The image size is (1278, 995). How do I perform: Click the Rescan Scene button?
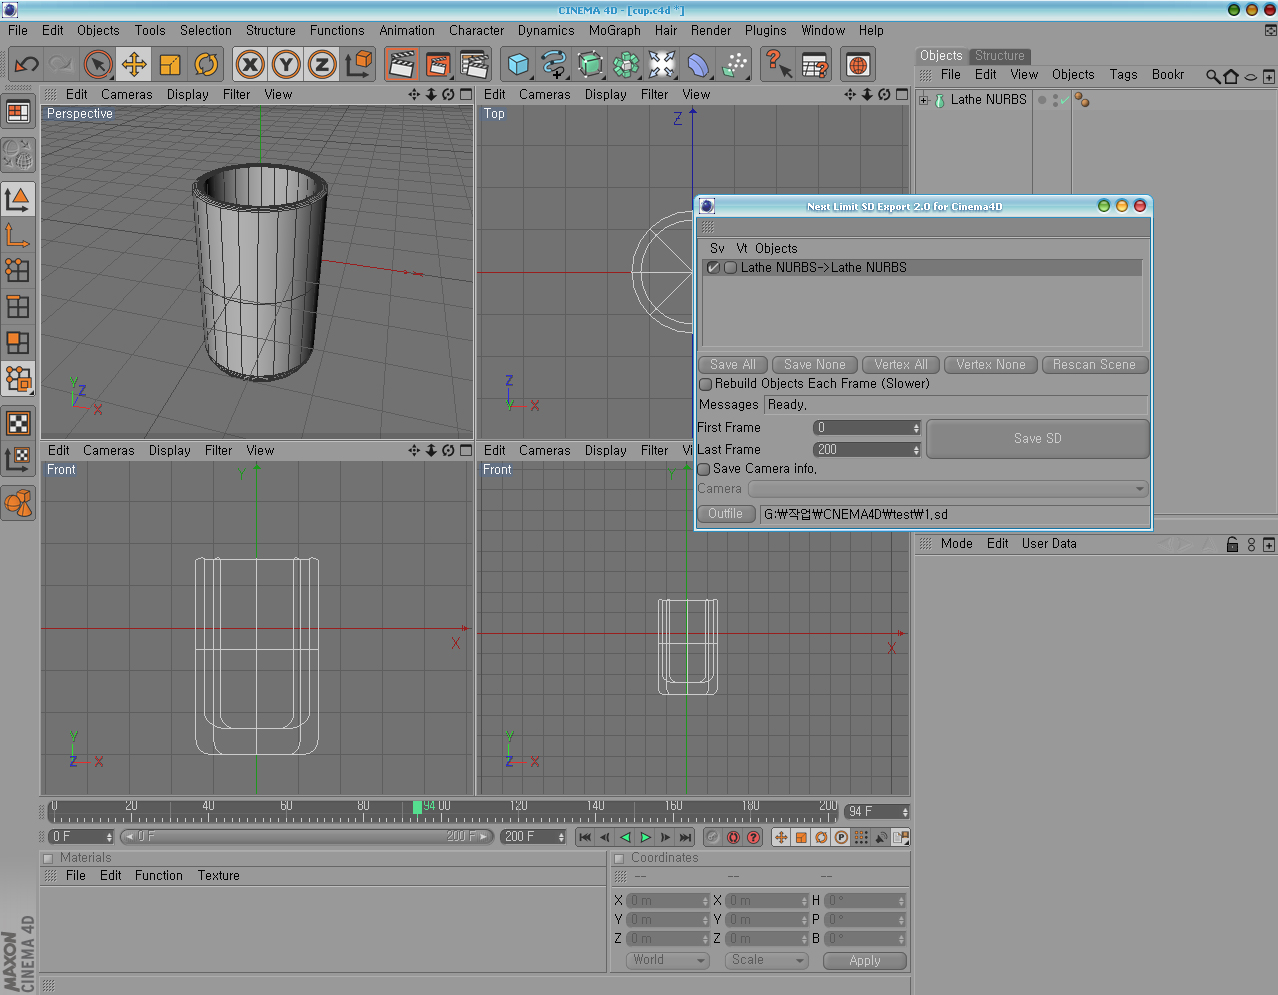click(1094, 365)
